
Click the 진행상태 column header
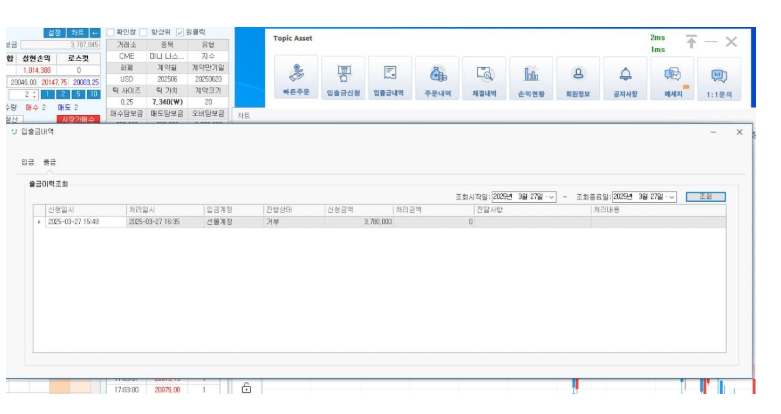pos(294,210)
